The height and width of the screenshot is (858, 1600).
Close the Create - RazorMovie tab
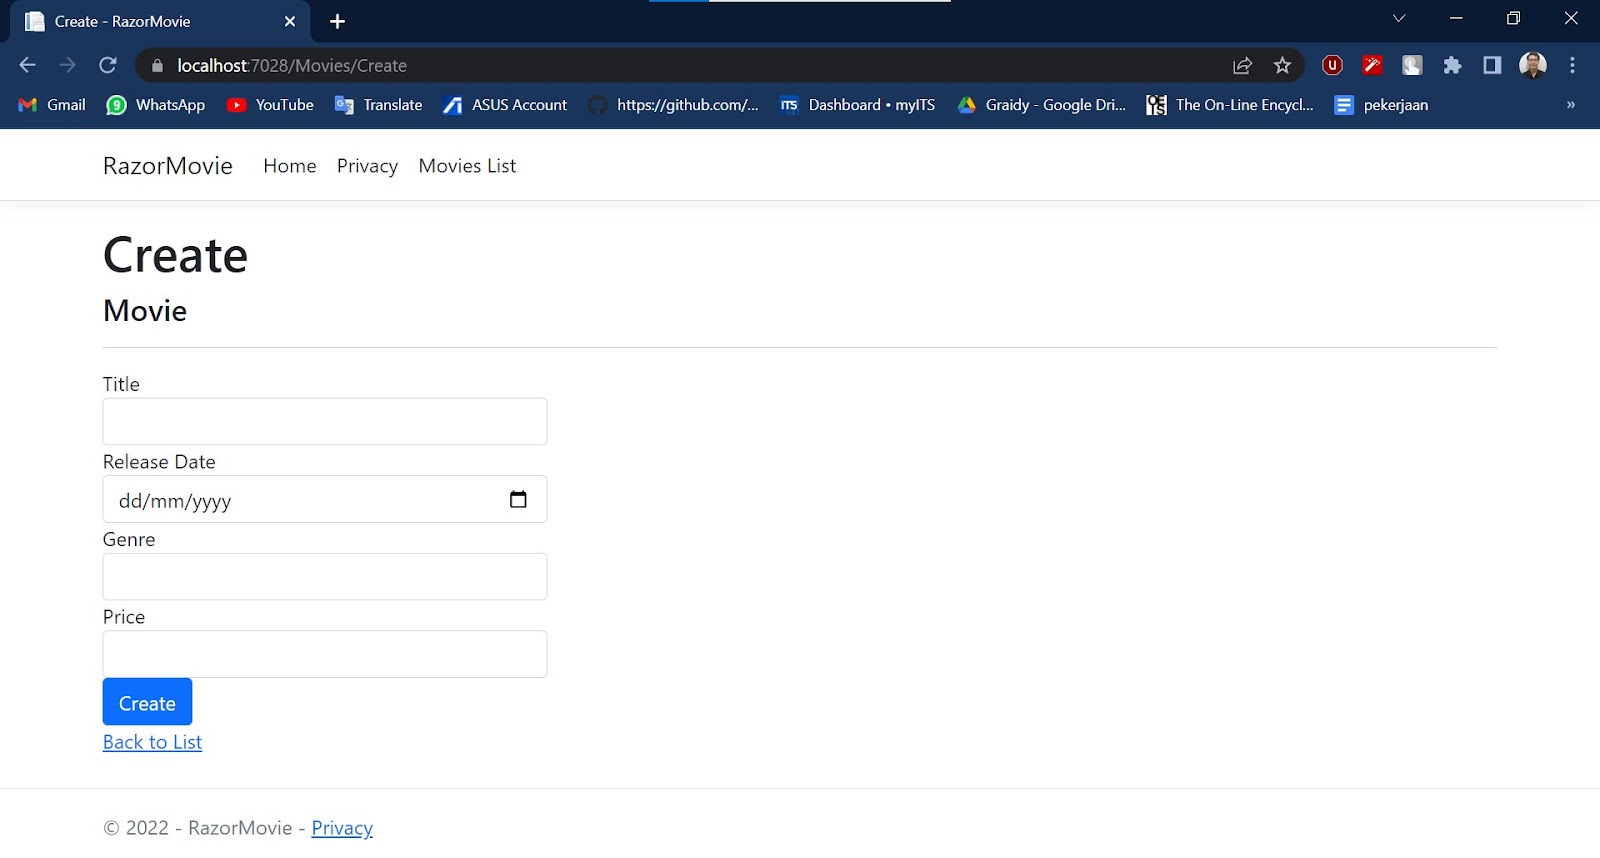point(290,21)
